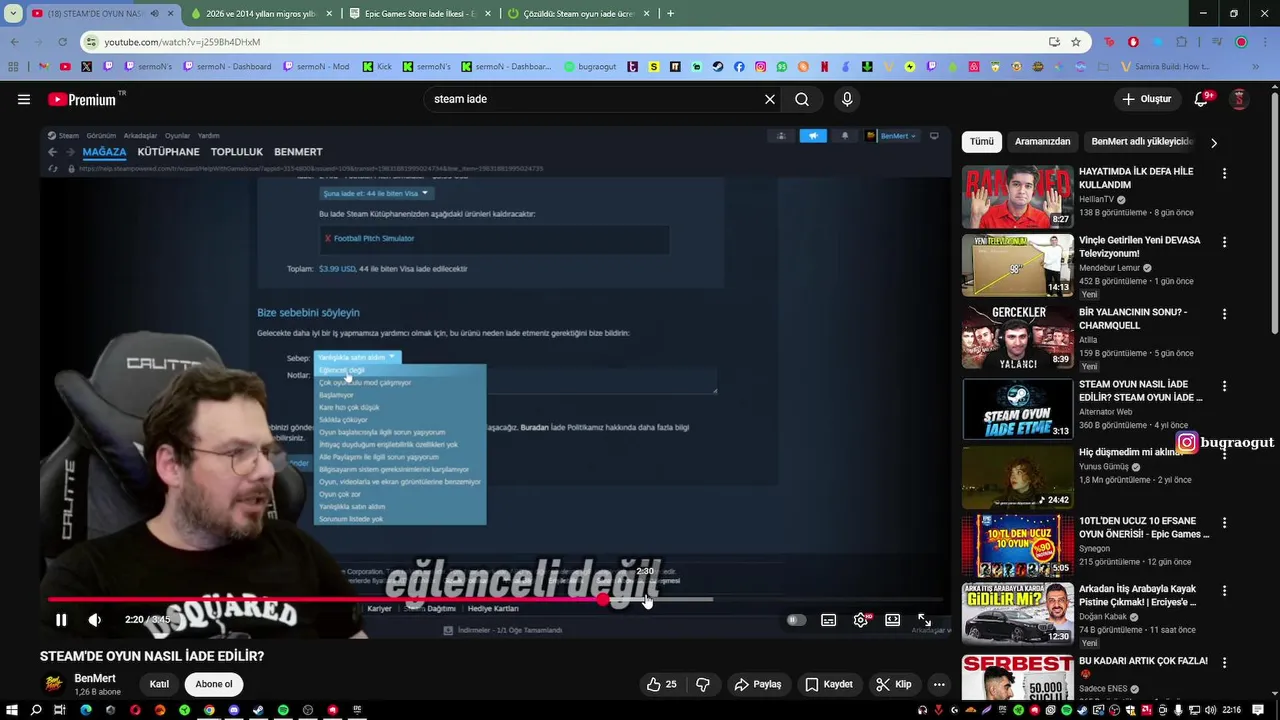Click the YouTube search magnifier button
The width and height of the screenshot is (1280, 720).
pos(802,99)
